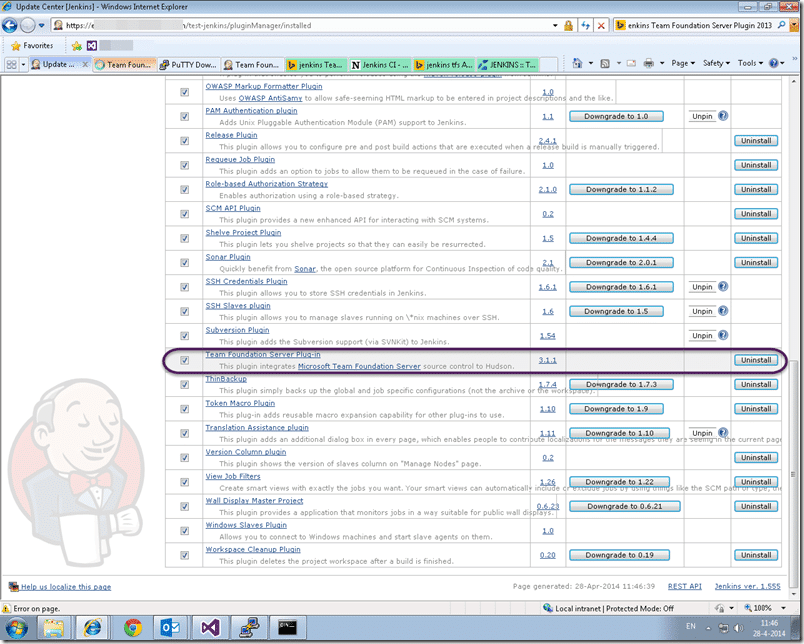Image resolution: width=804 pixels, height=644 pixels.
Task: Click the browser Back arrow button
Action: point(10,25)
